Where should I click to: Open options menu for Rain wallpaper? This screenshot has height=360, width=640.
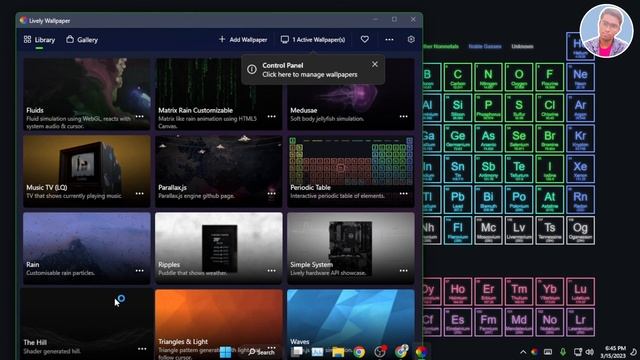pos(140,271)
